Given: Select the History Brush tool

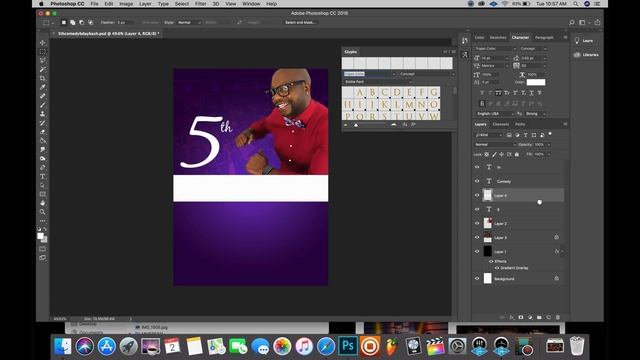Looking at the screenshot, I should (x=42, y=123).
